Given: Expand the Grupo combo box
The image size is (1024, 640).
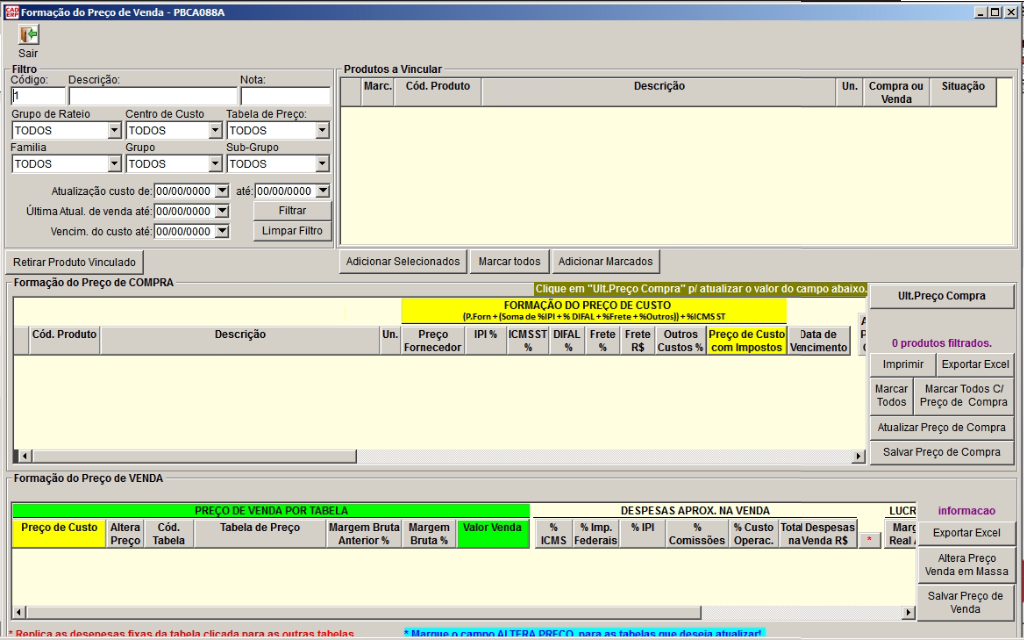Looking at the screenshot, I should point(216,164).
